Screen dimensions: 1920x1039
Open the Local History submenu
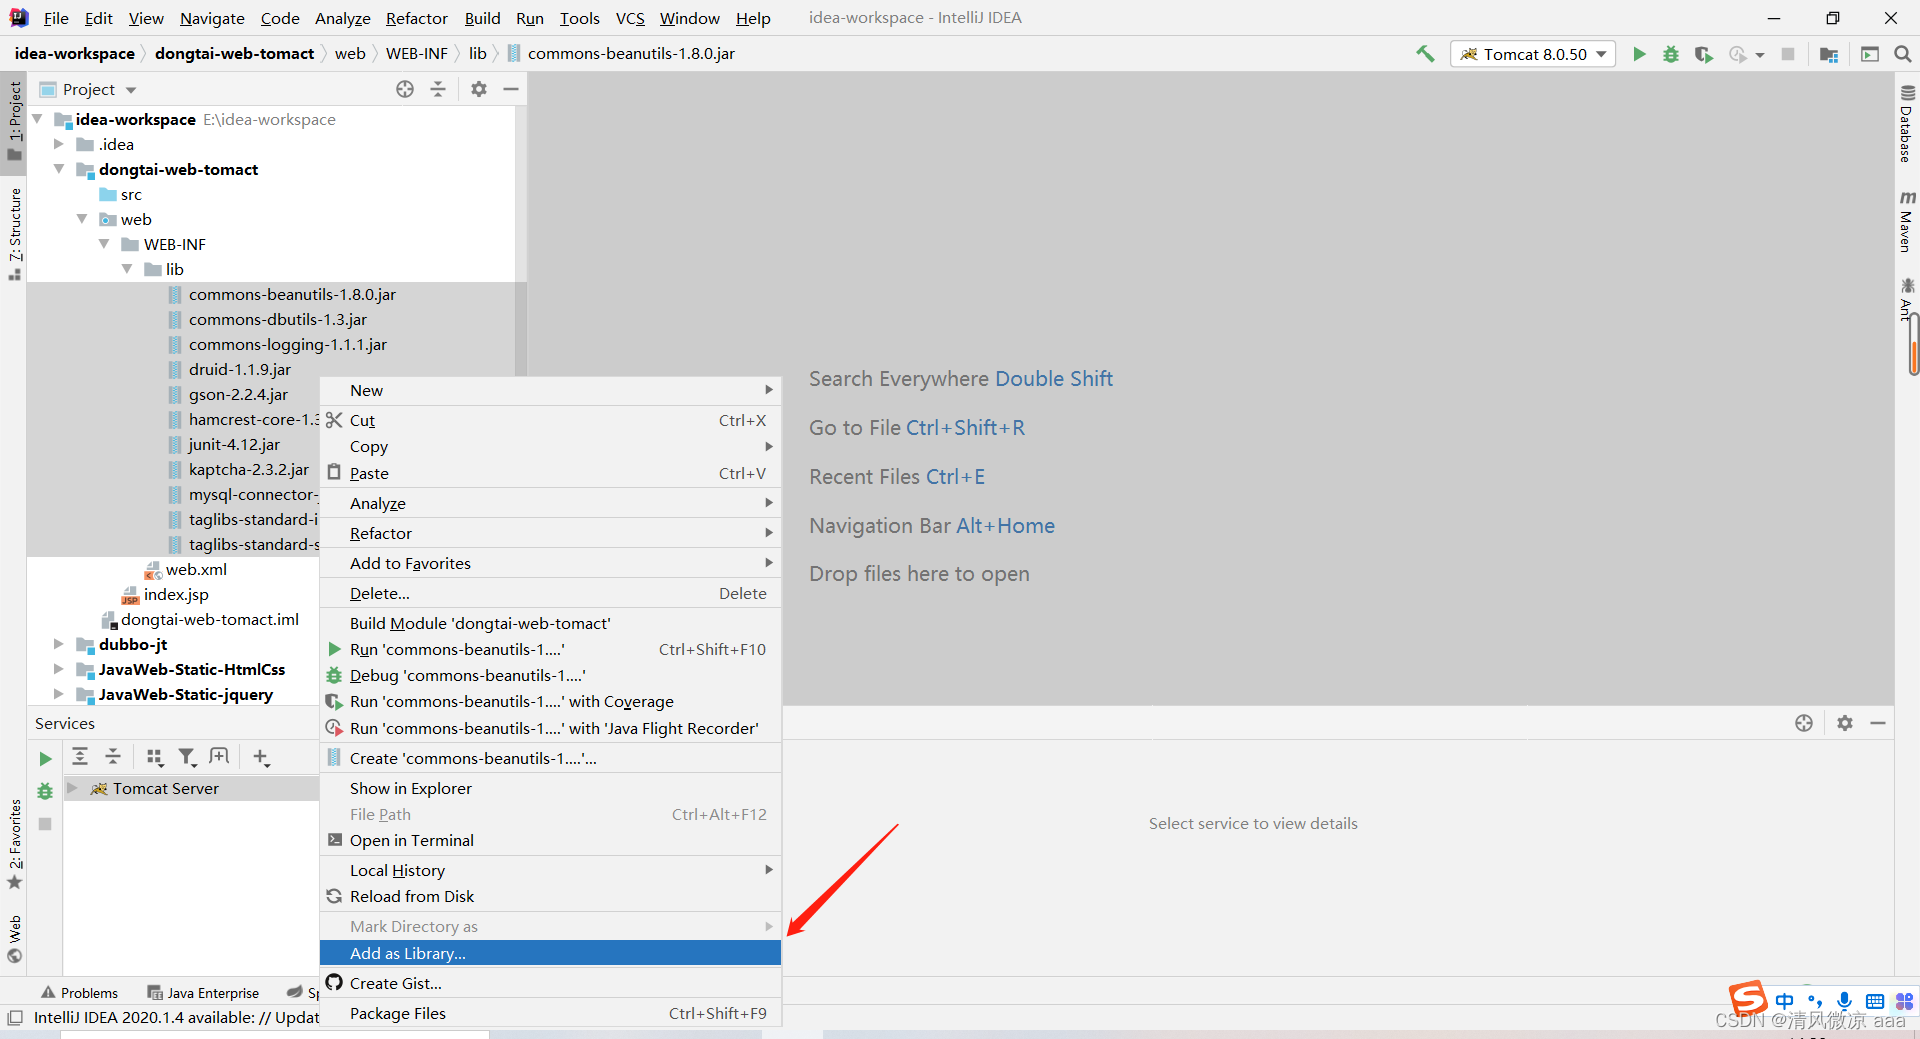point(550,870)
